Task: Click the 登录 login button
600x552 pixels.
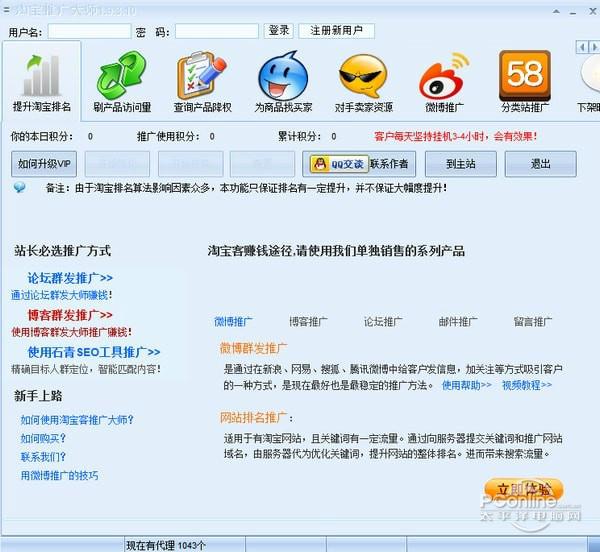Action: (279, 31)
